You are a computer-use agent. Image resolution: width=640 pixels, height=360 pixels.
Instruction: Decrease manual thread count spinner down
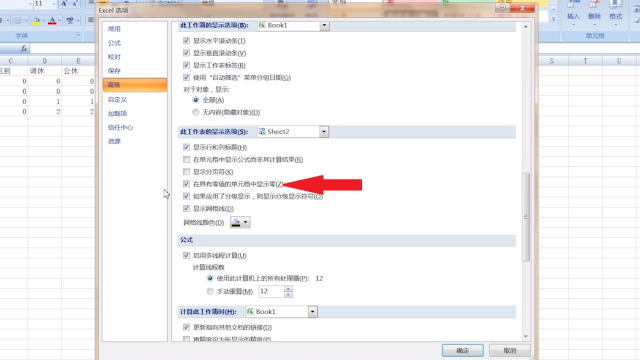coord(288,294)
